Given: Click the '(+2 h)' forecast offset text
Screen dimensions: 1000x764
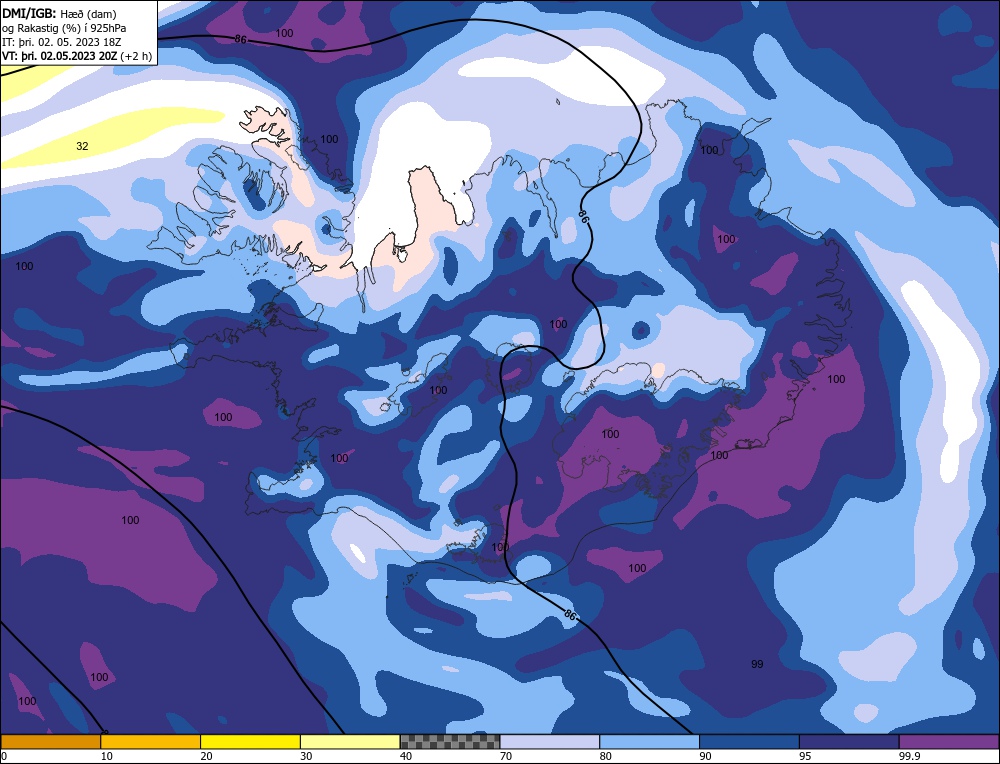Looking at the screenshot, I should tap(136, 56).
